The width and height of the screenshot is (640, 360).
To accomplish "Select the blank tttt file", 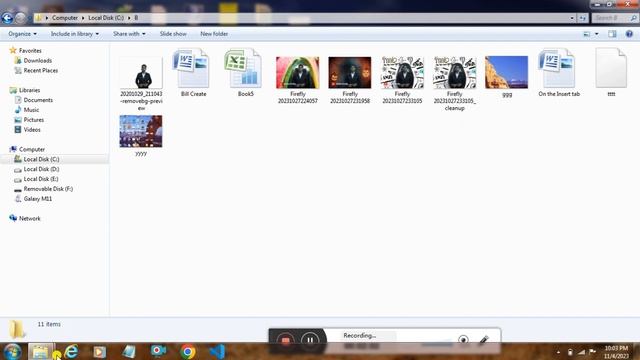I will point(611,73).
